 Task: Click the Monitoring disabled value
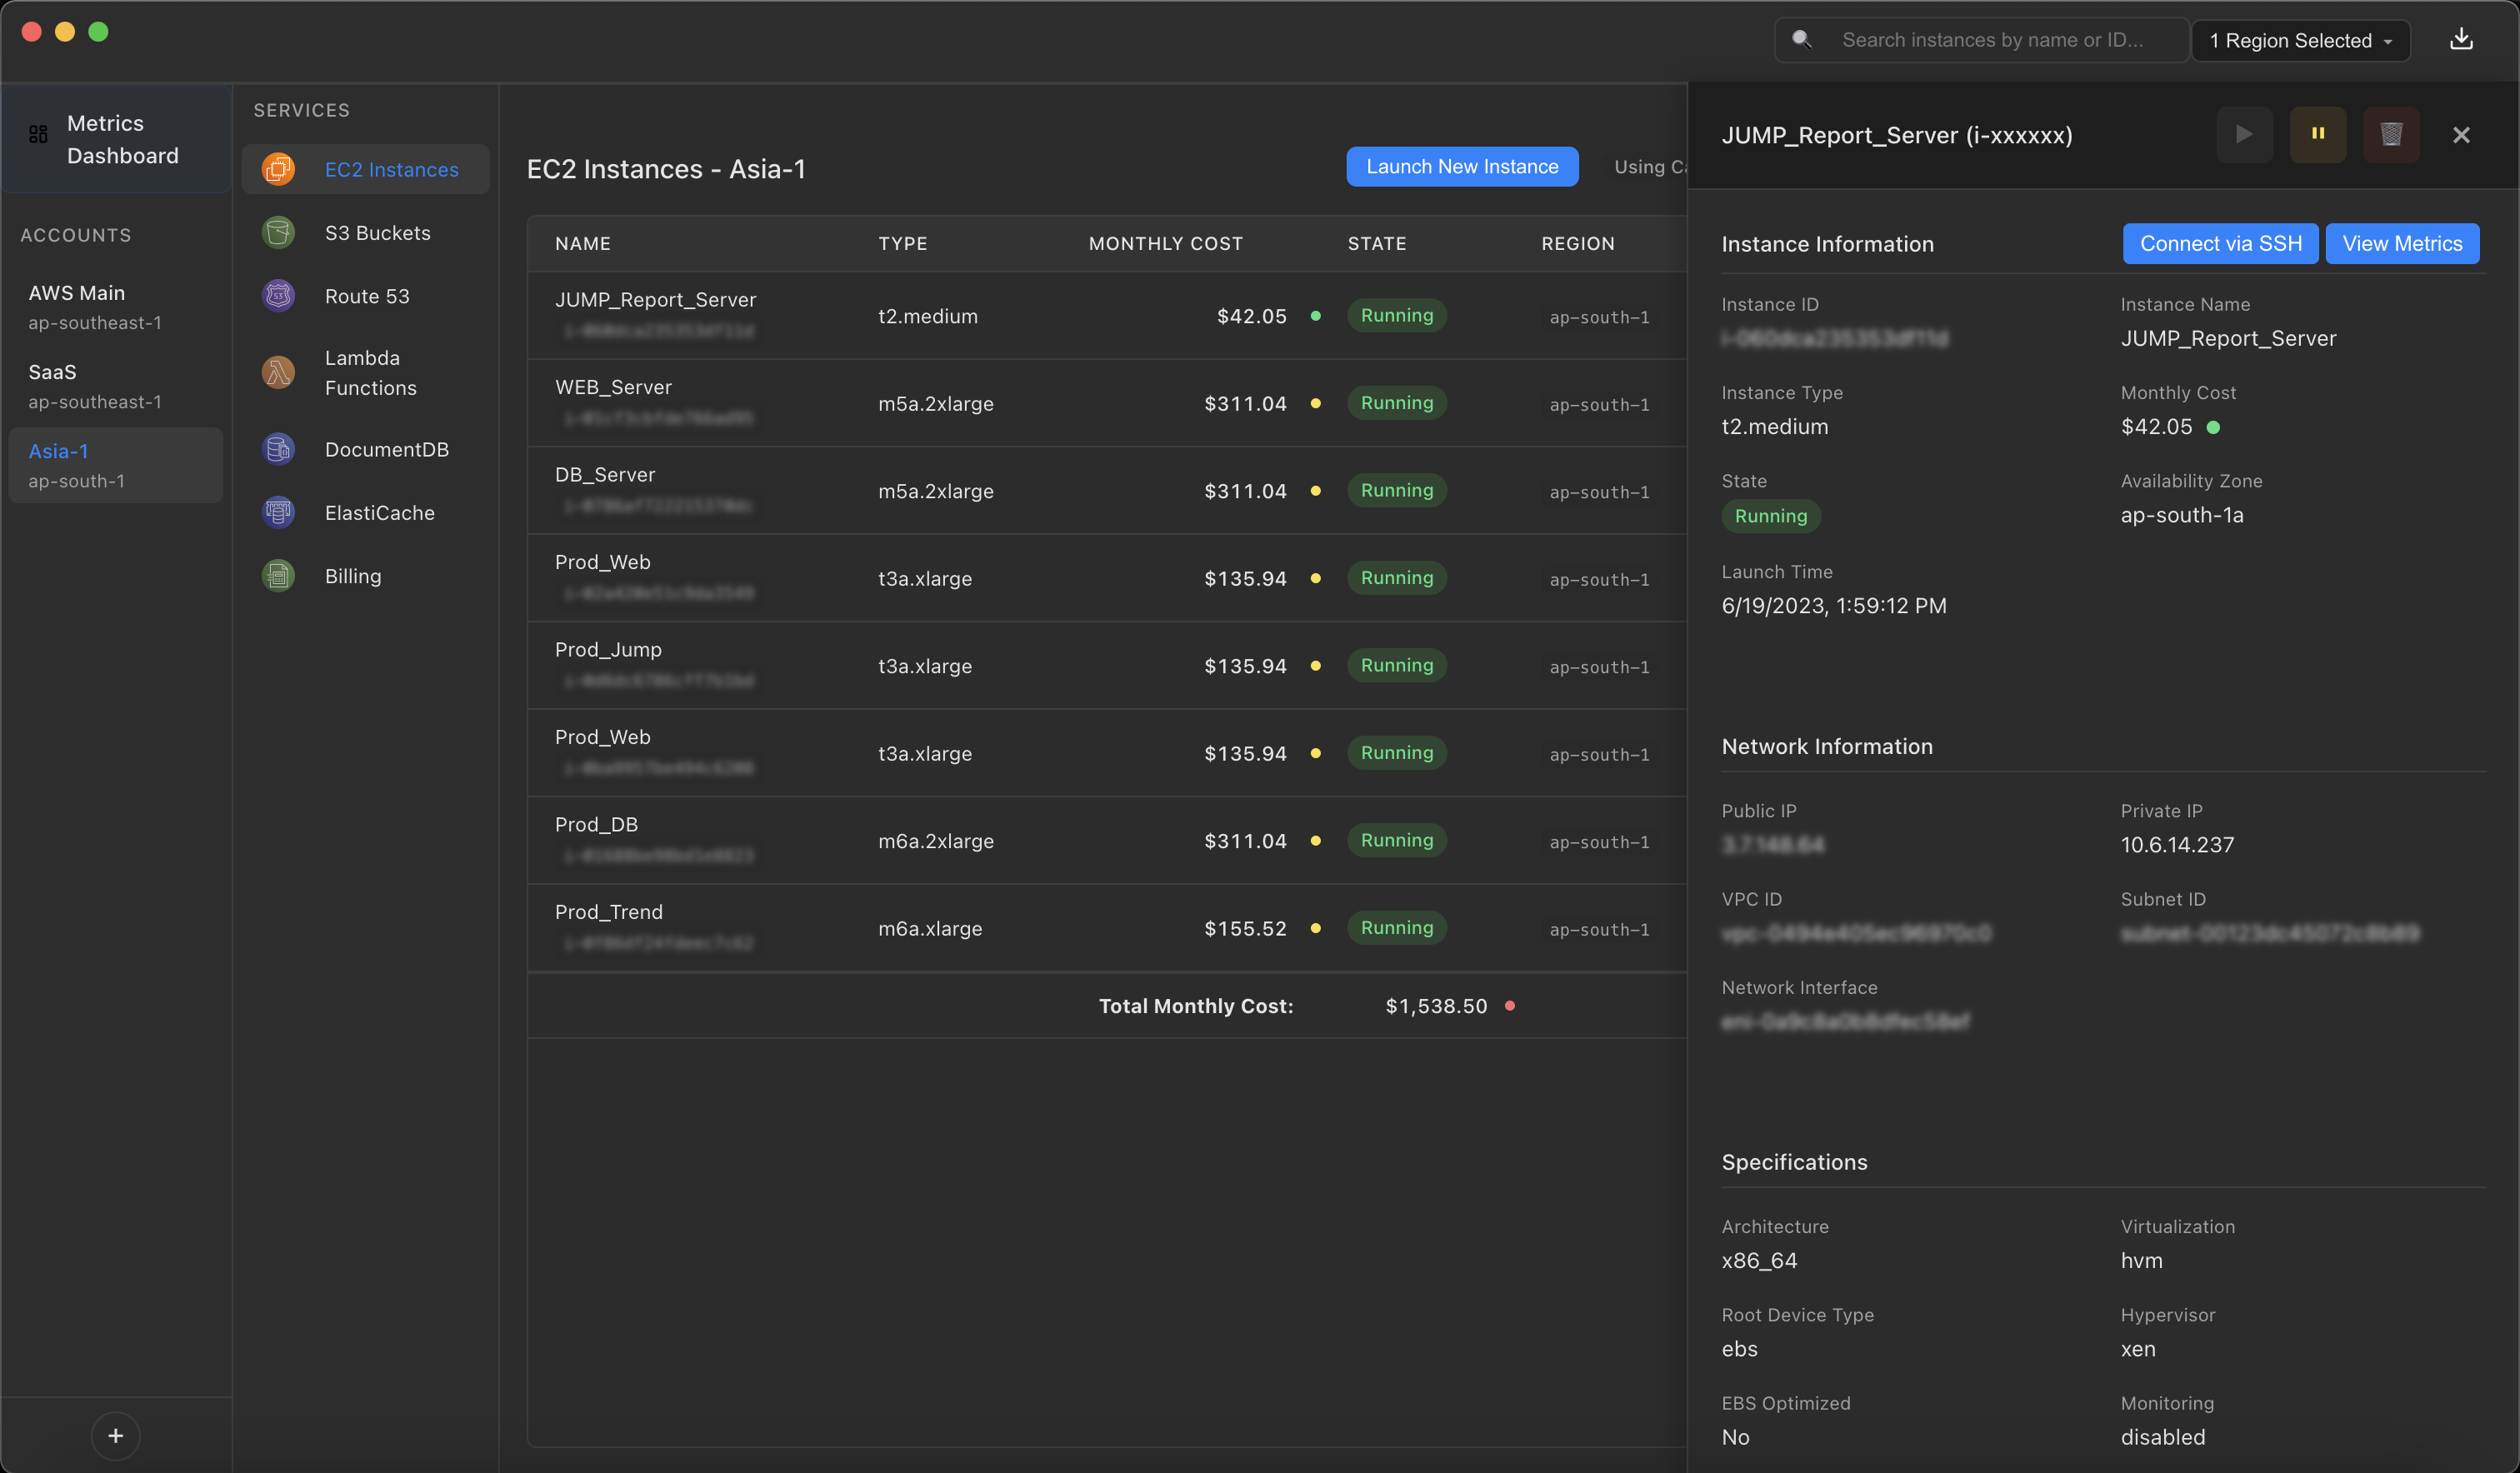(x=2162, y=1437)
